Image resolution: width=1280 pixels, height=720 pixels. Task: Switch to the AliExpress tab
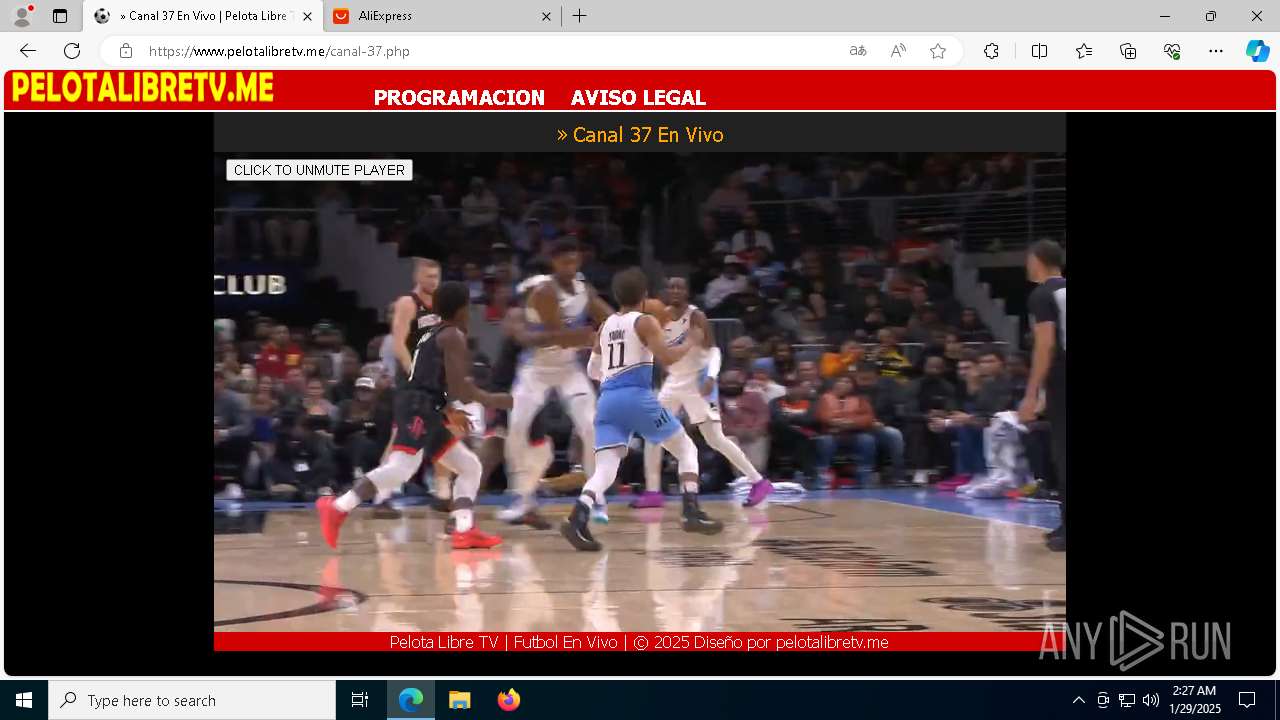pyautogui.click(x=441, y=16)
